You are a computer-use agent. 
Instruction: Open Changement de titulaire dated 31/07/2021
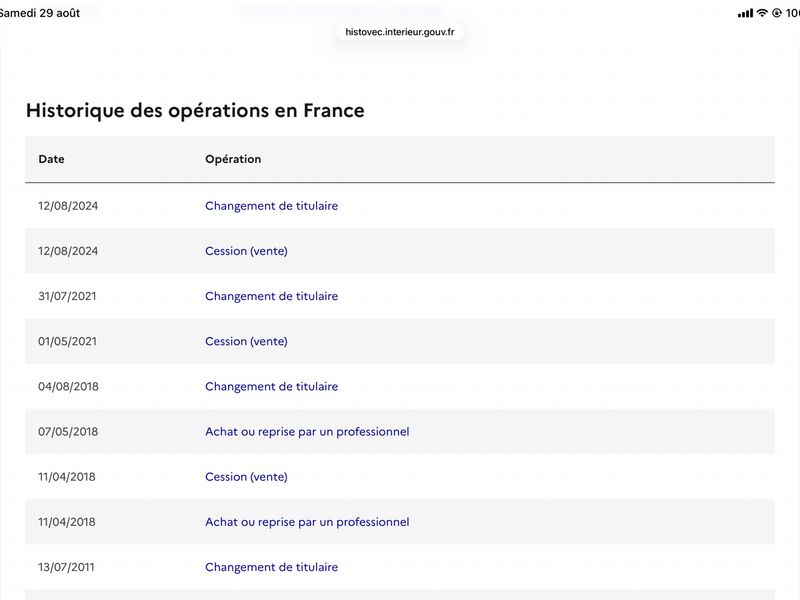click(271, 296)
